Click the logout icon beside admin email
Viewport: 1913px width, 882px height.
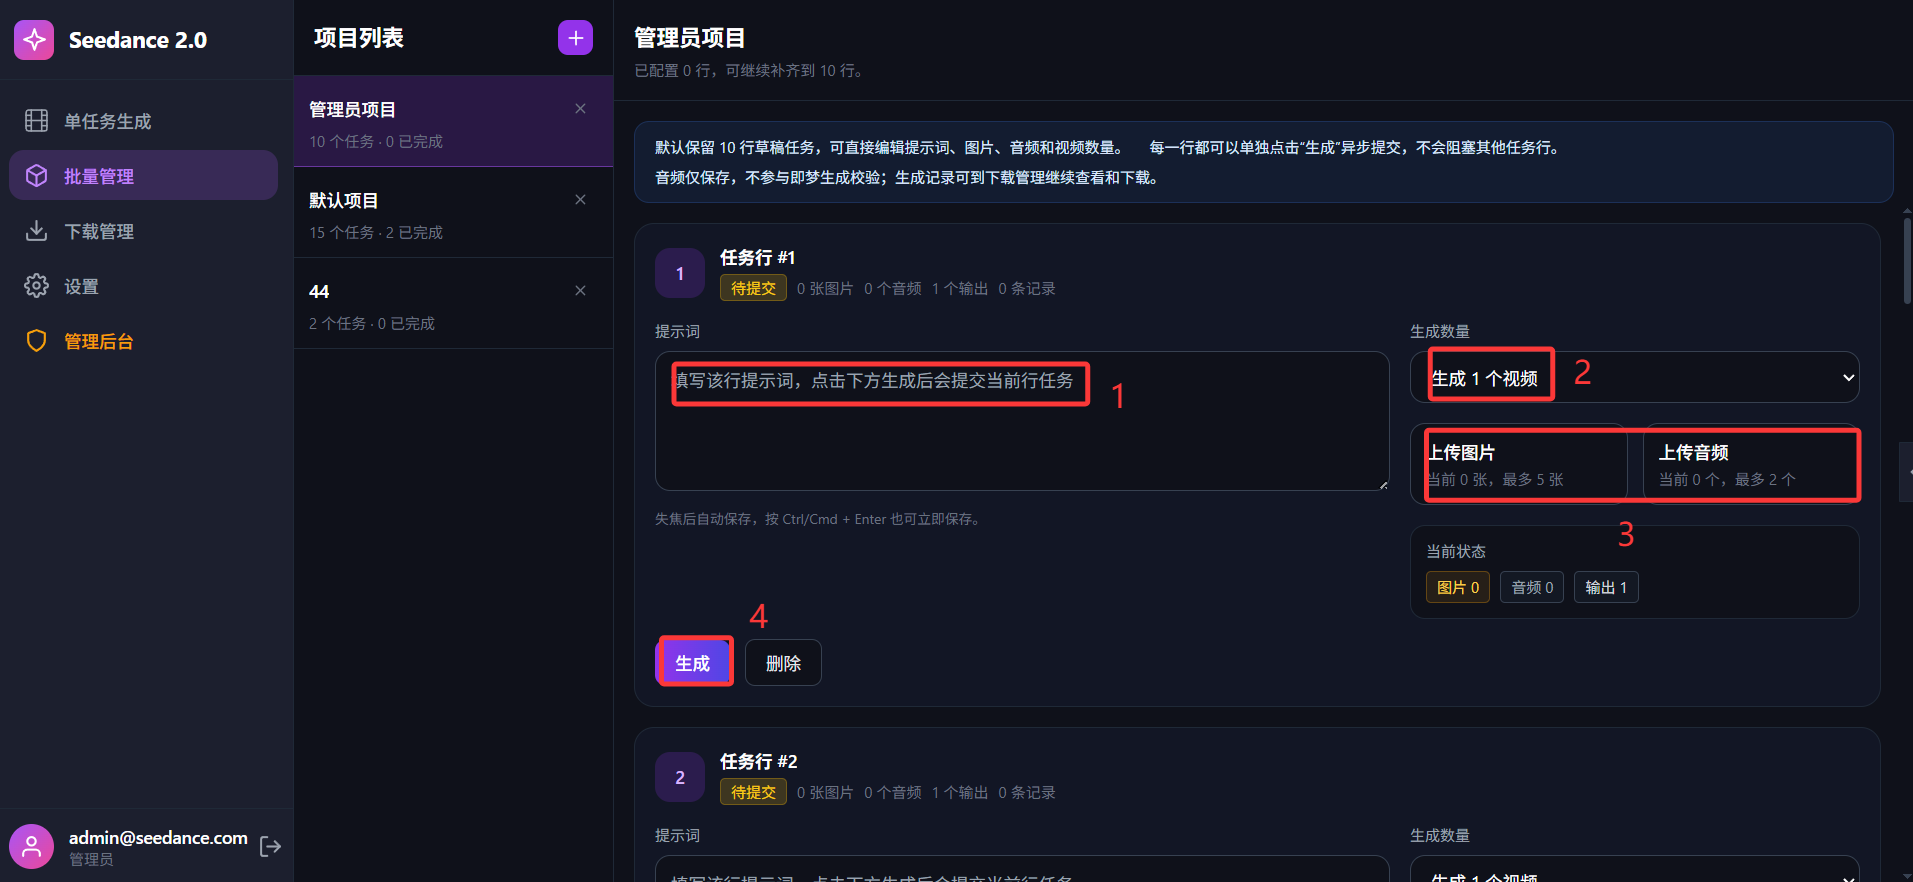click(270, 847)
